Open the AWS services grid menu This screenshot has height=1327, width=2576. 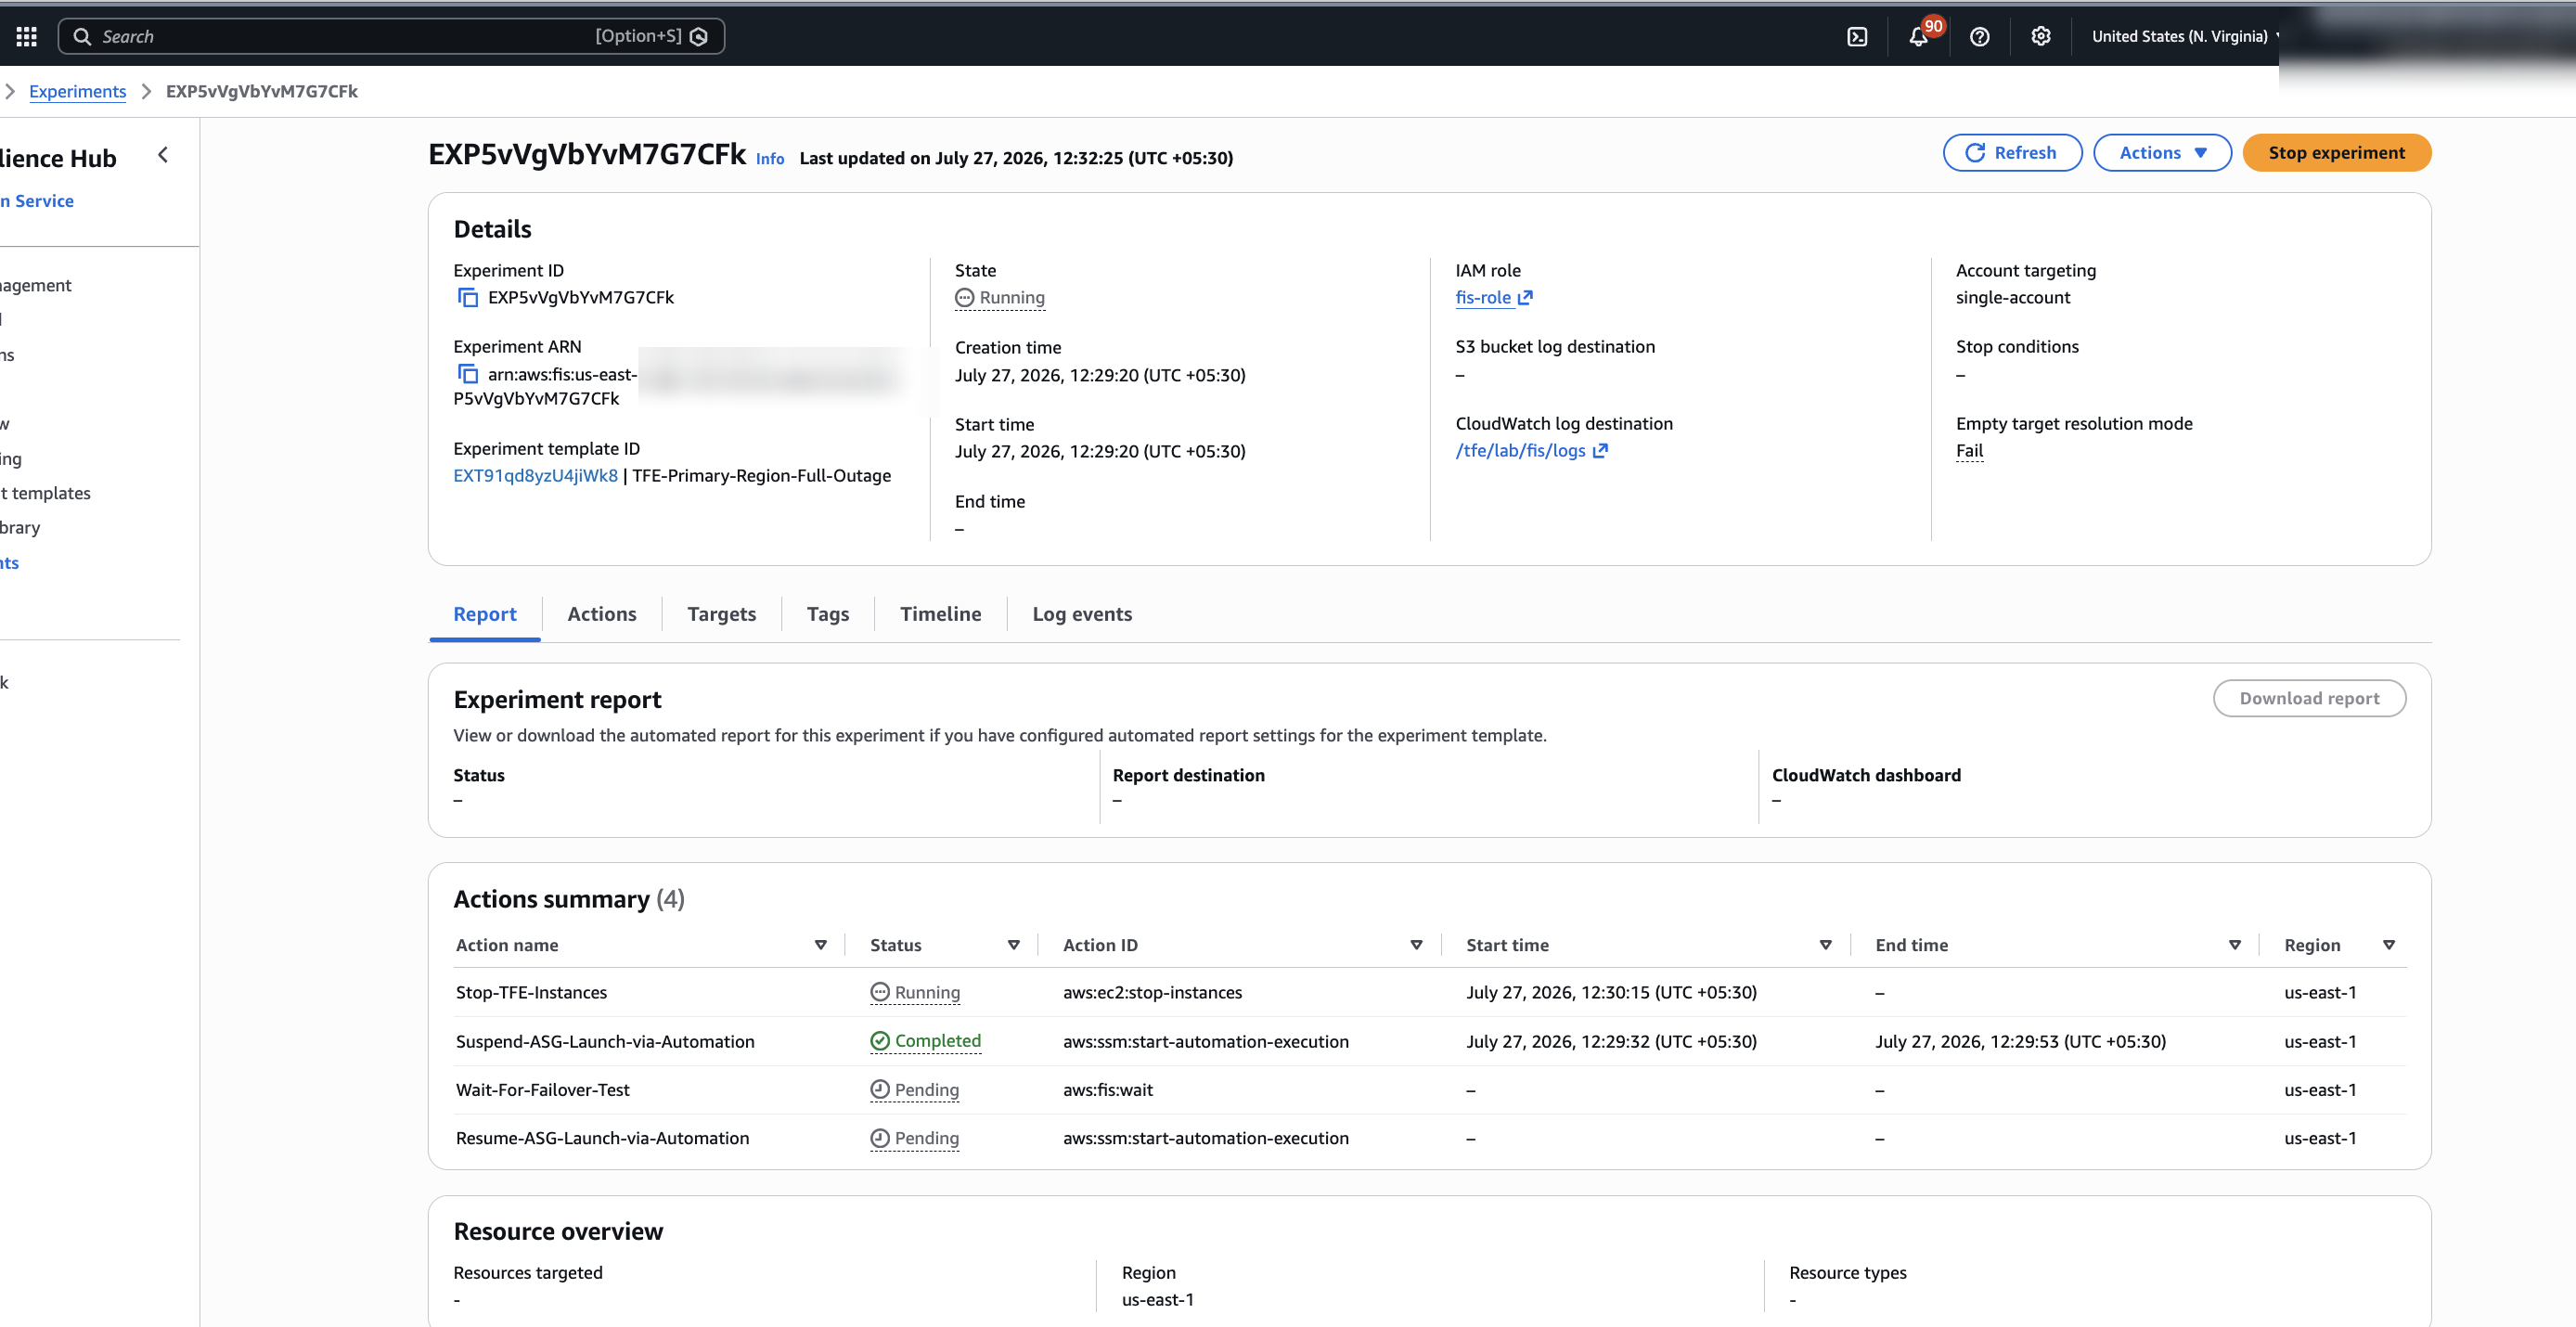click(x=27, y=36)
